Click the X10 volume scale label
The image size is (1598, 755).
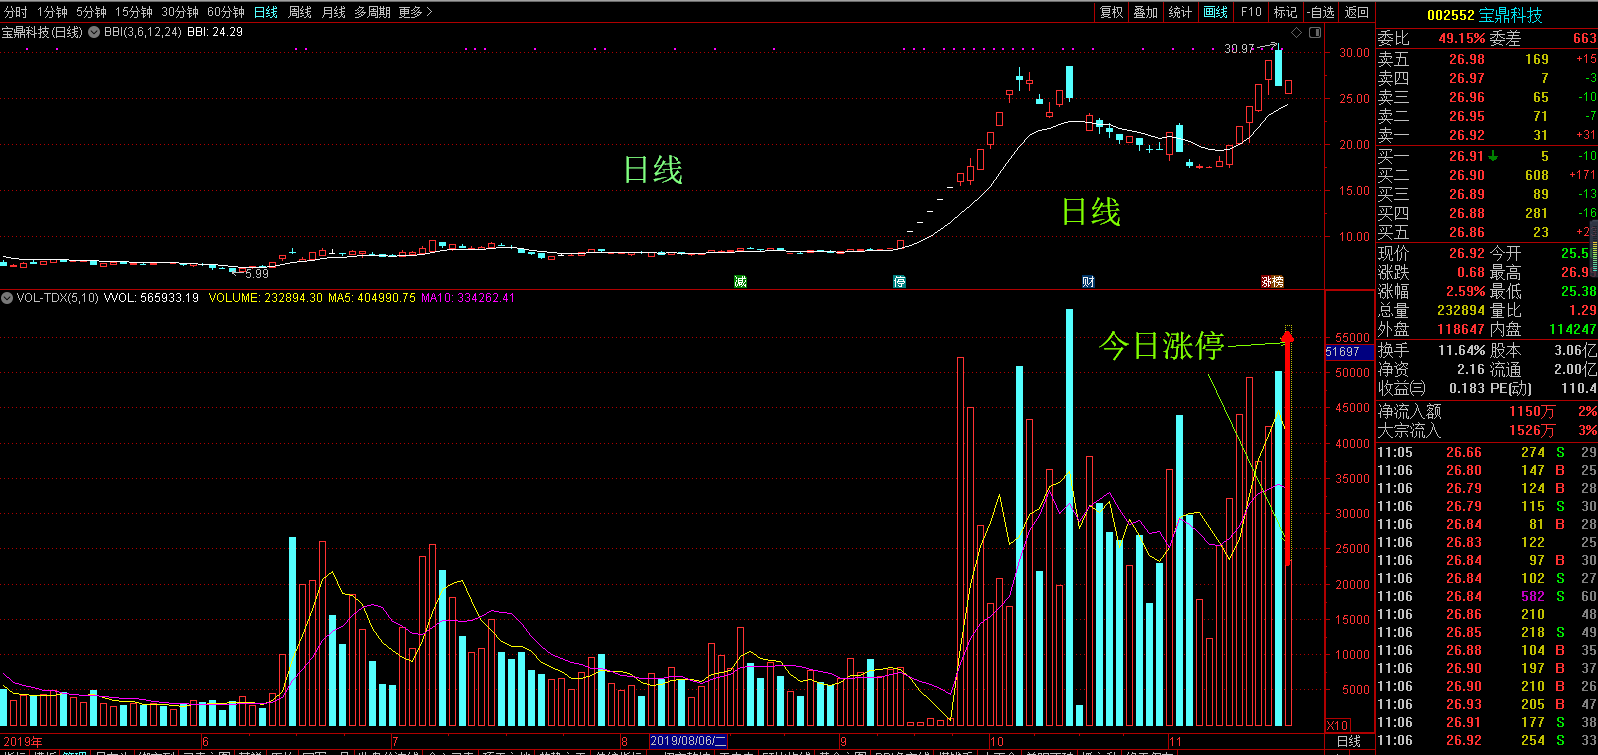point(1337,725)
